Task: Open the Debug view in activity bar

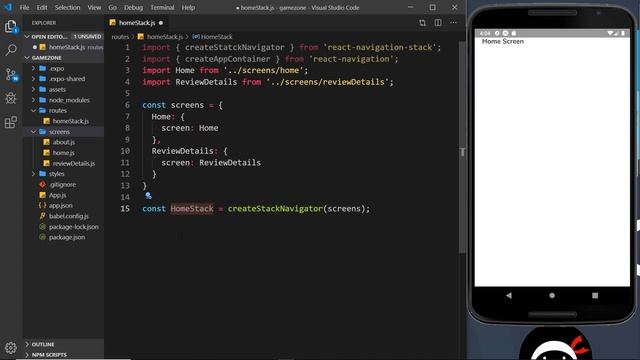Action: pyautogui.click(x=11, y=98)
